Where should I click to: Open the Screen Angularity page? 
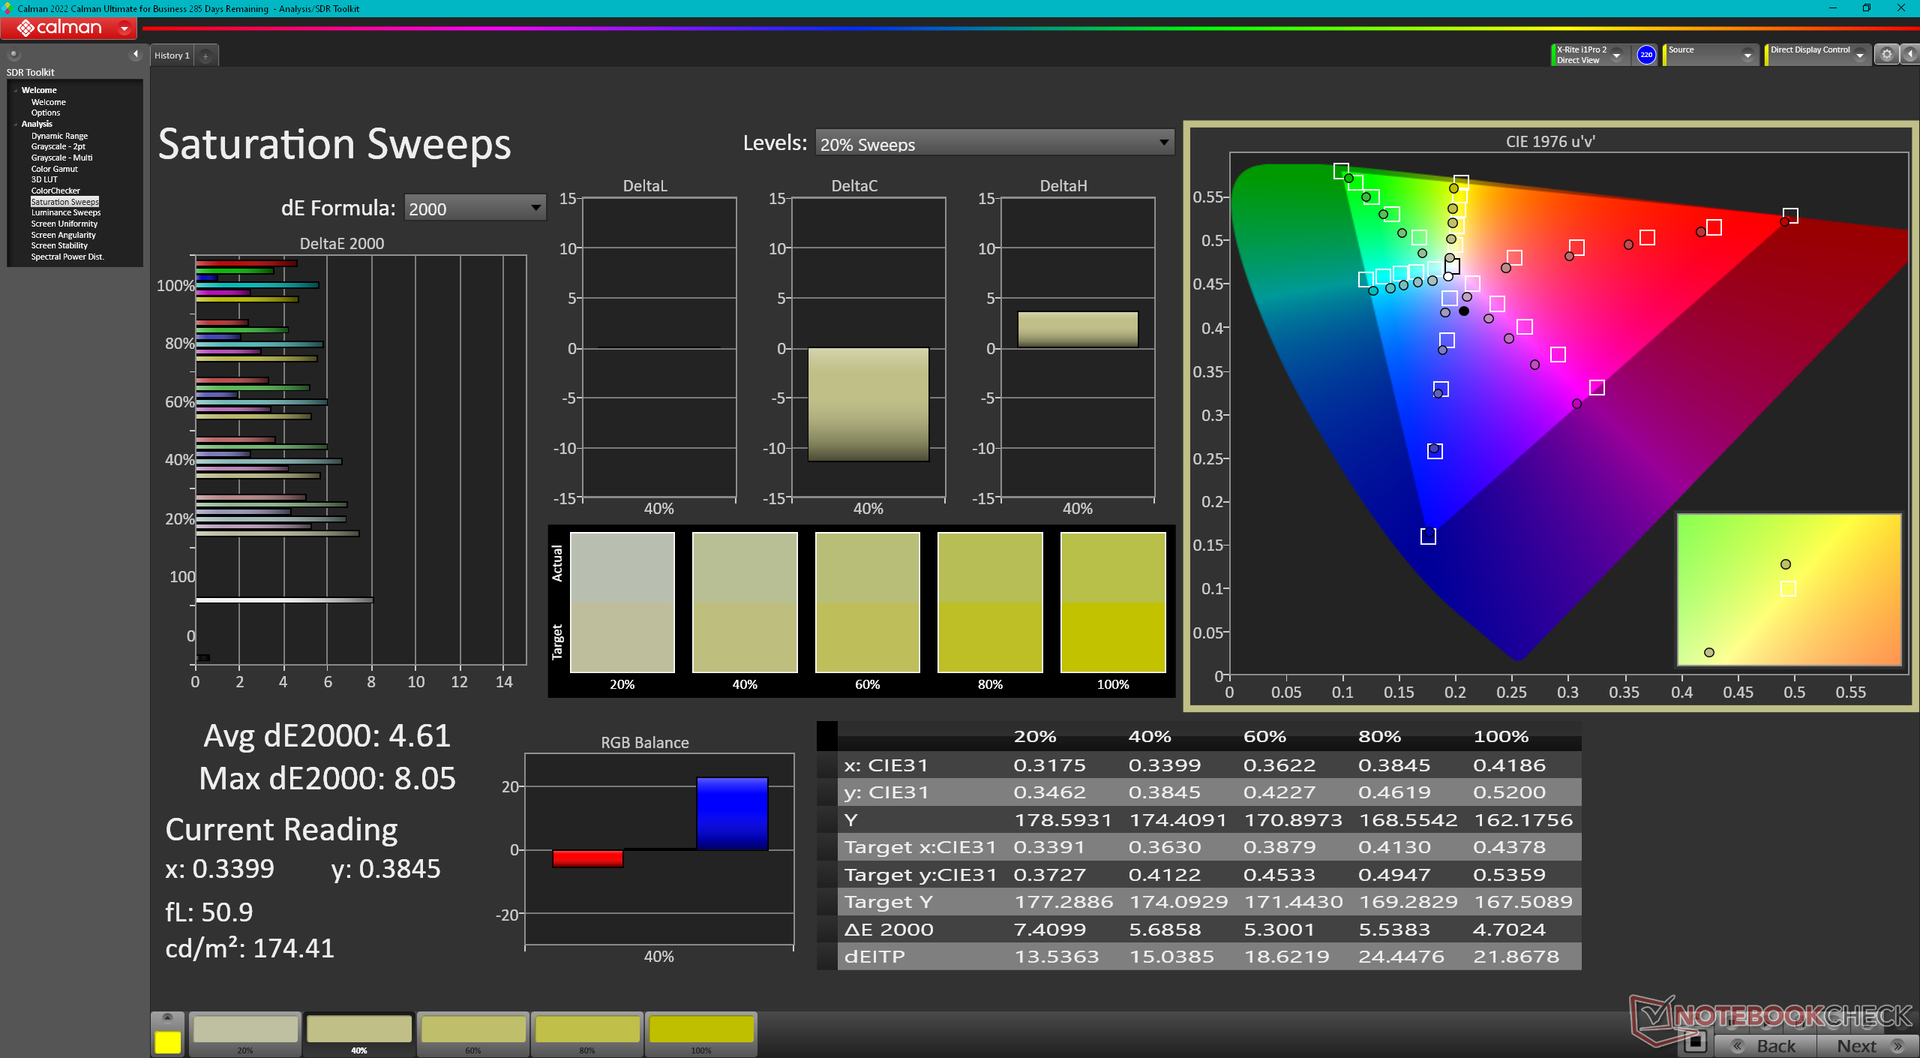coord(63,235)
